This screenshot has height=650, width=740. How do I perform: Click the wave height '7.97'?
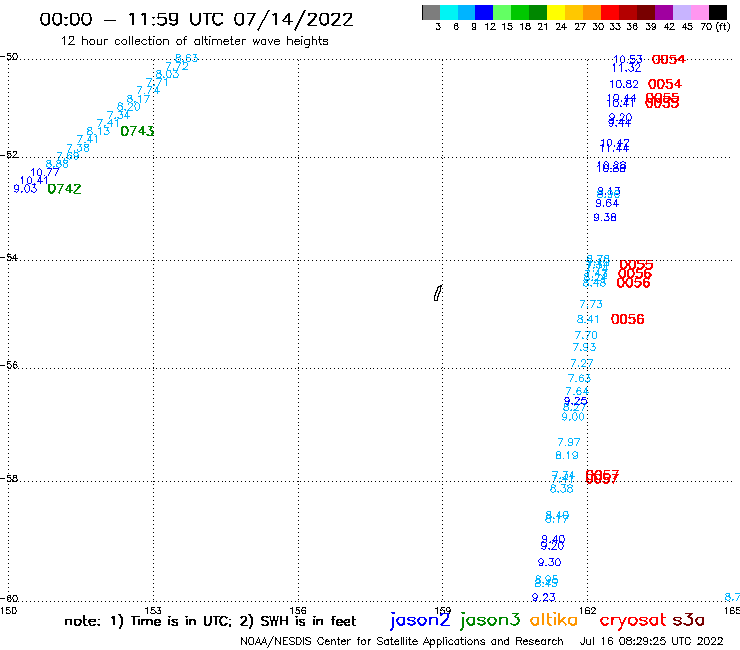pyautogui.click(x=569, y=442)
